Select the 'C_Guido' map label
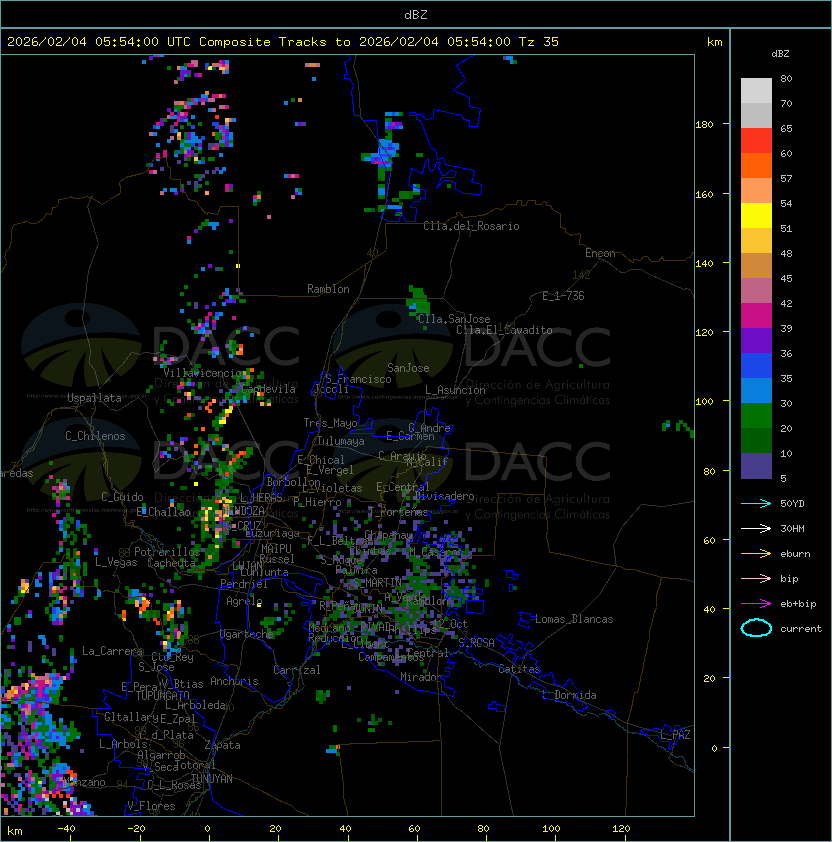Screen dimensions: 832x842 (x=122, y=497)
